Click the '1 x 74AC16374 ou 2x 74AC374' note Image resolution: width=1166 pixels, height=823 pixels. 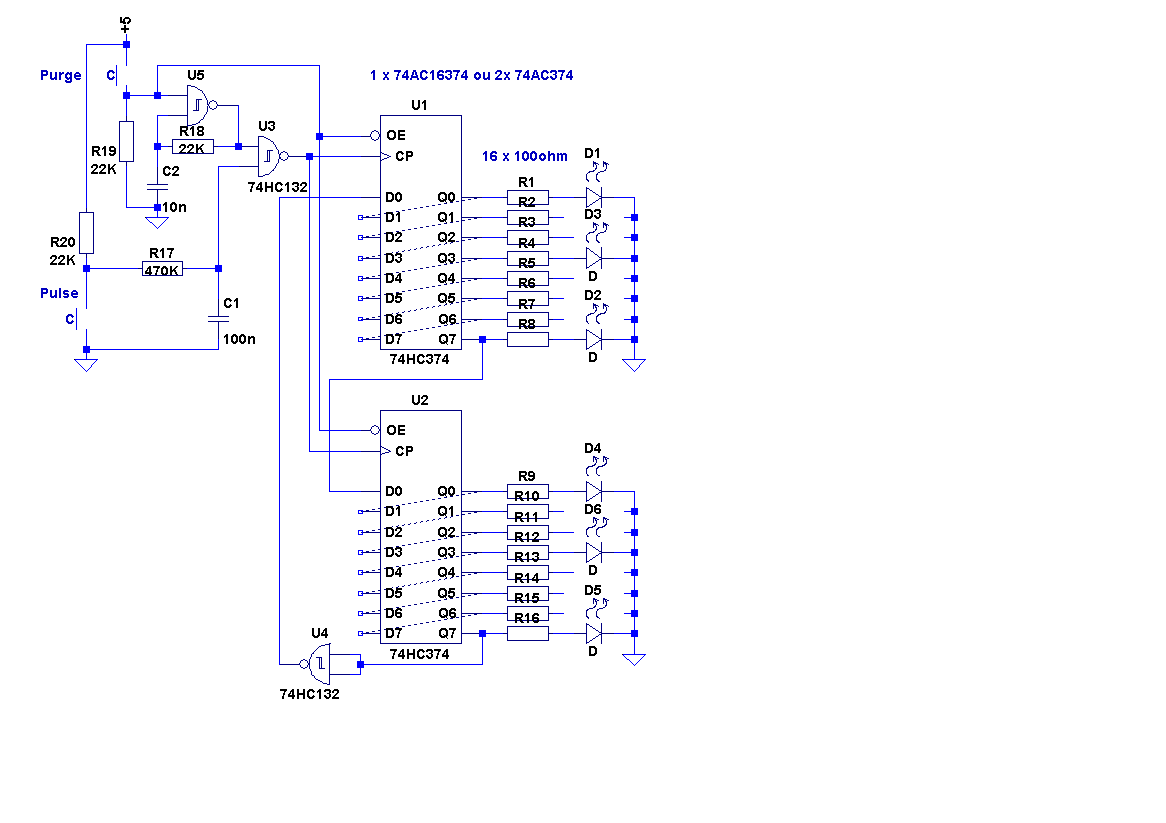tap(471, 75)
